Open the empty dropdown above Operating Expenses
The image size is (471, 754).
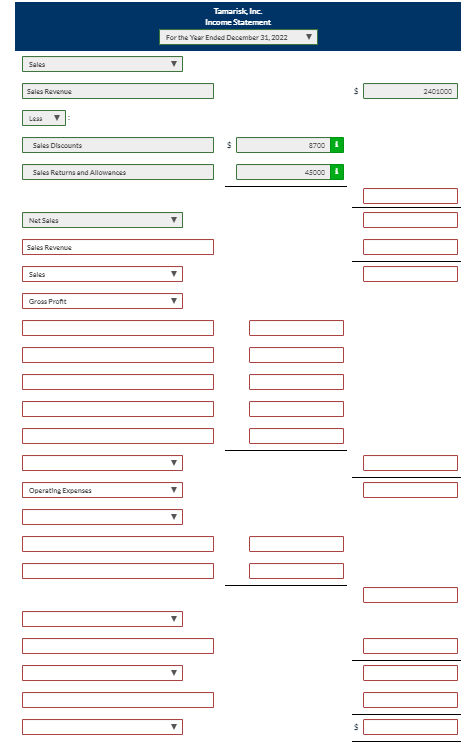[102, 463]
